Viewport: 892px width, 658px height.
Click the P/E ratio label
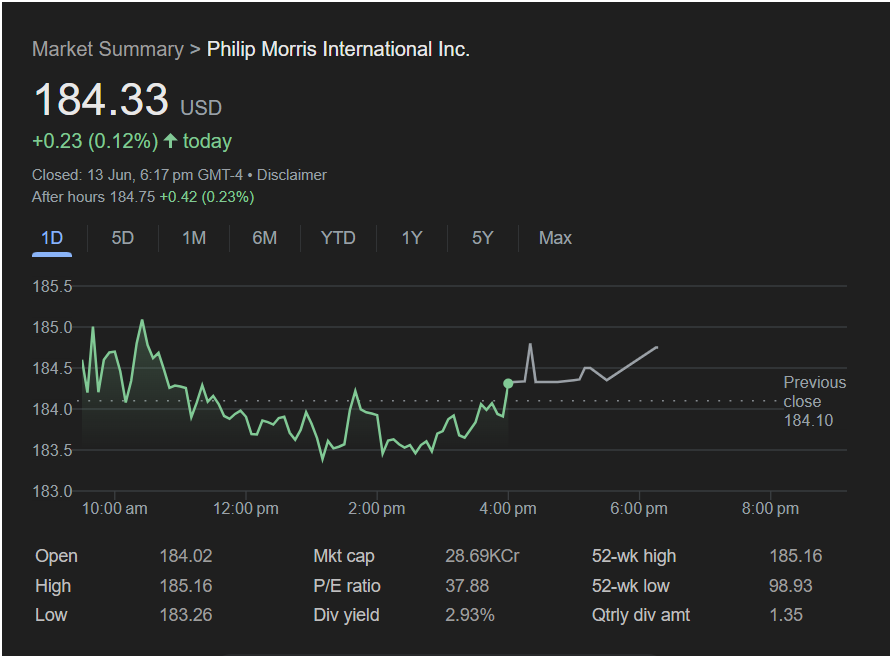(347, 586)
